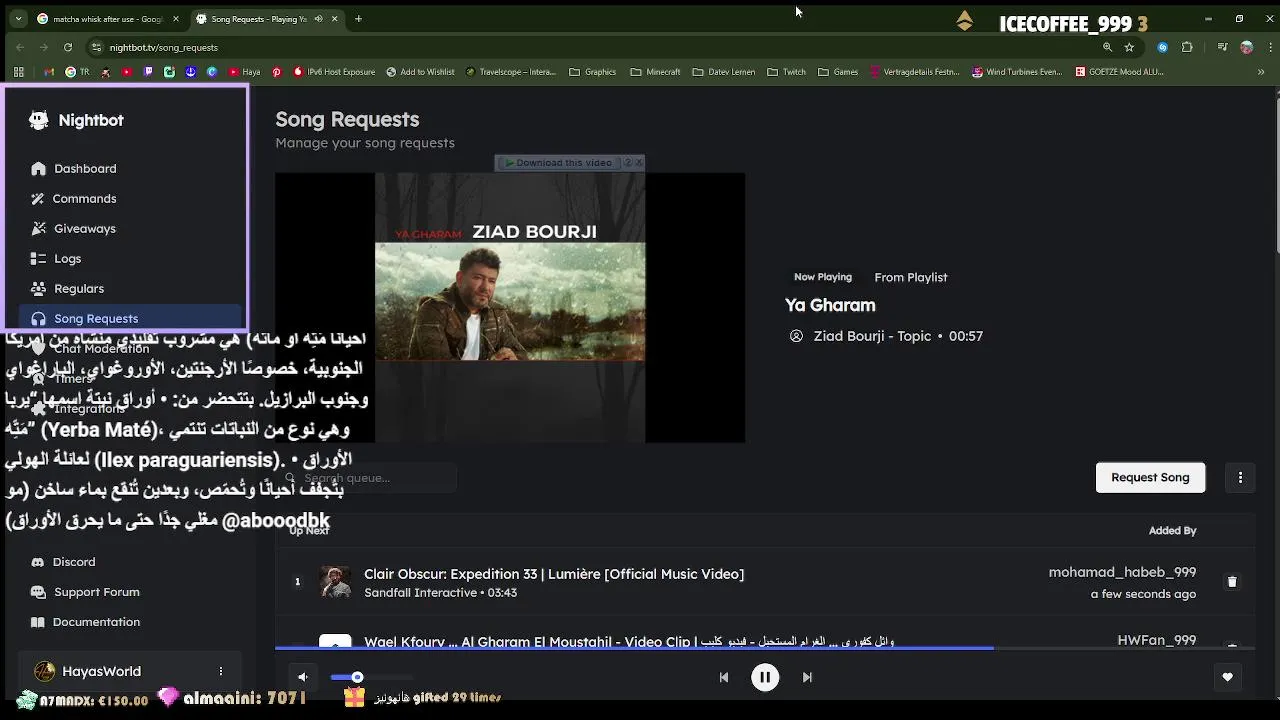This screenshot has width=1280, height=720.
Task: Mute the Song Requests tab audio
Action: [319, 19]
